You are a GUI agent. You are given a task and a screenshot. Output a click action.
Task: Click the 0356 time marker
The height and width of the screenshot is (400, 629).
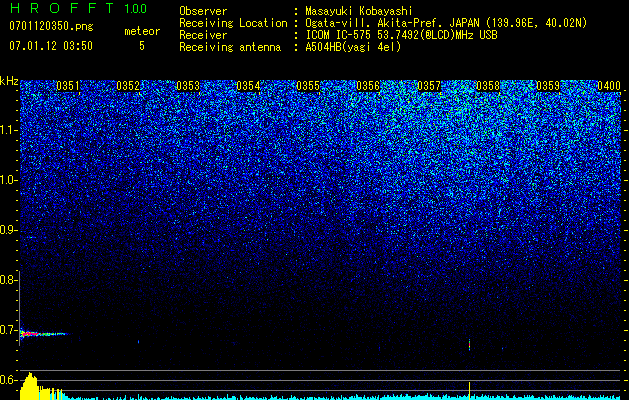[368, 86]
